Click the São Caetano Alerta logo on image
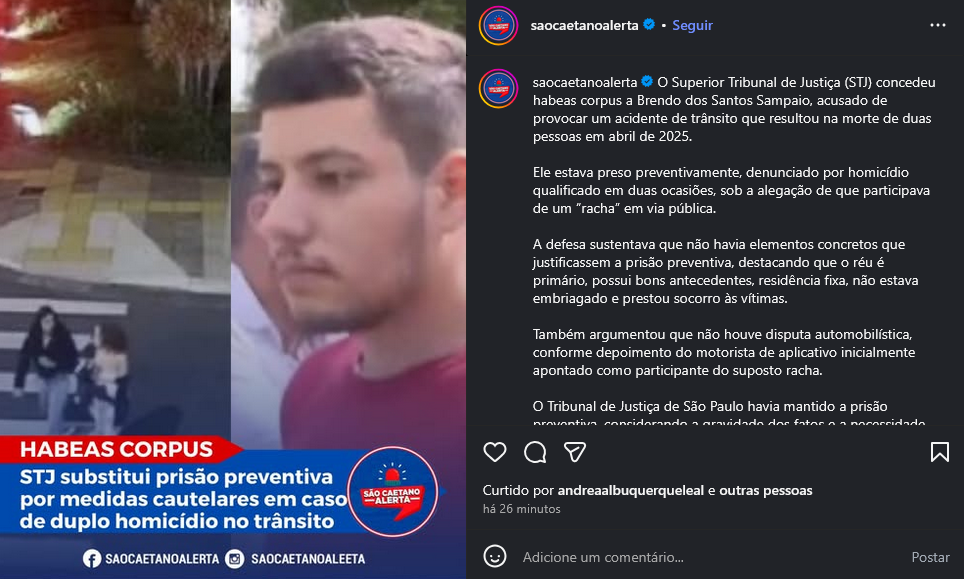This screenshot has height=579, width=964. tap(393, 492)
